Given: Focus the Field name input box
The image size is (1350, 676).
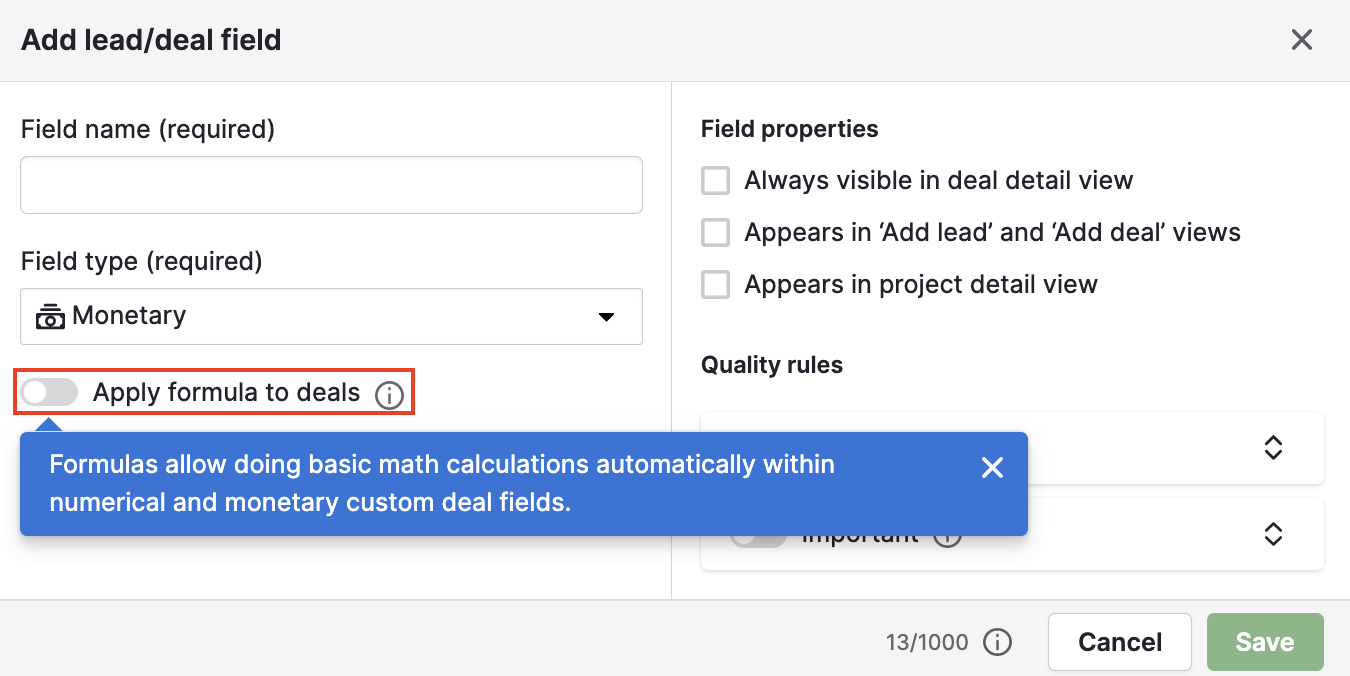Looking at the screenshot, I should tap(331, 184).
